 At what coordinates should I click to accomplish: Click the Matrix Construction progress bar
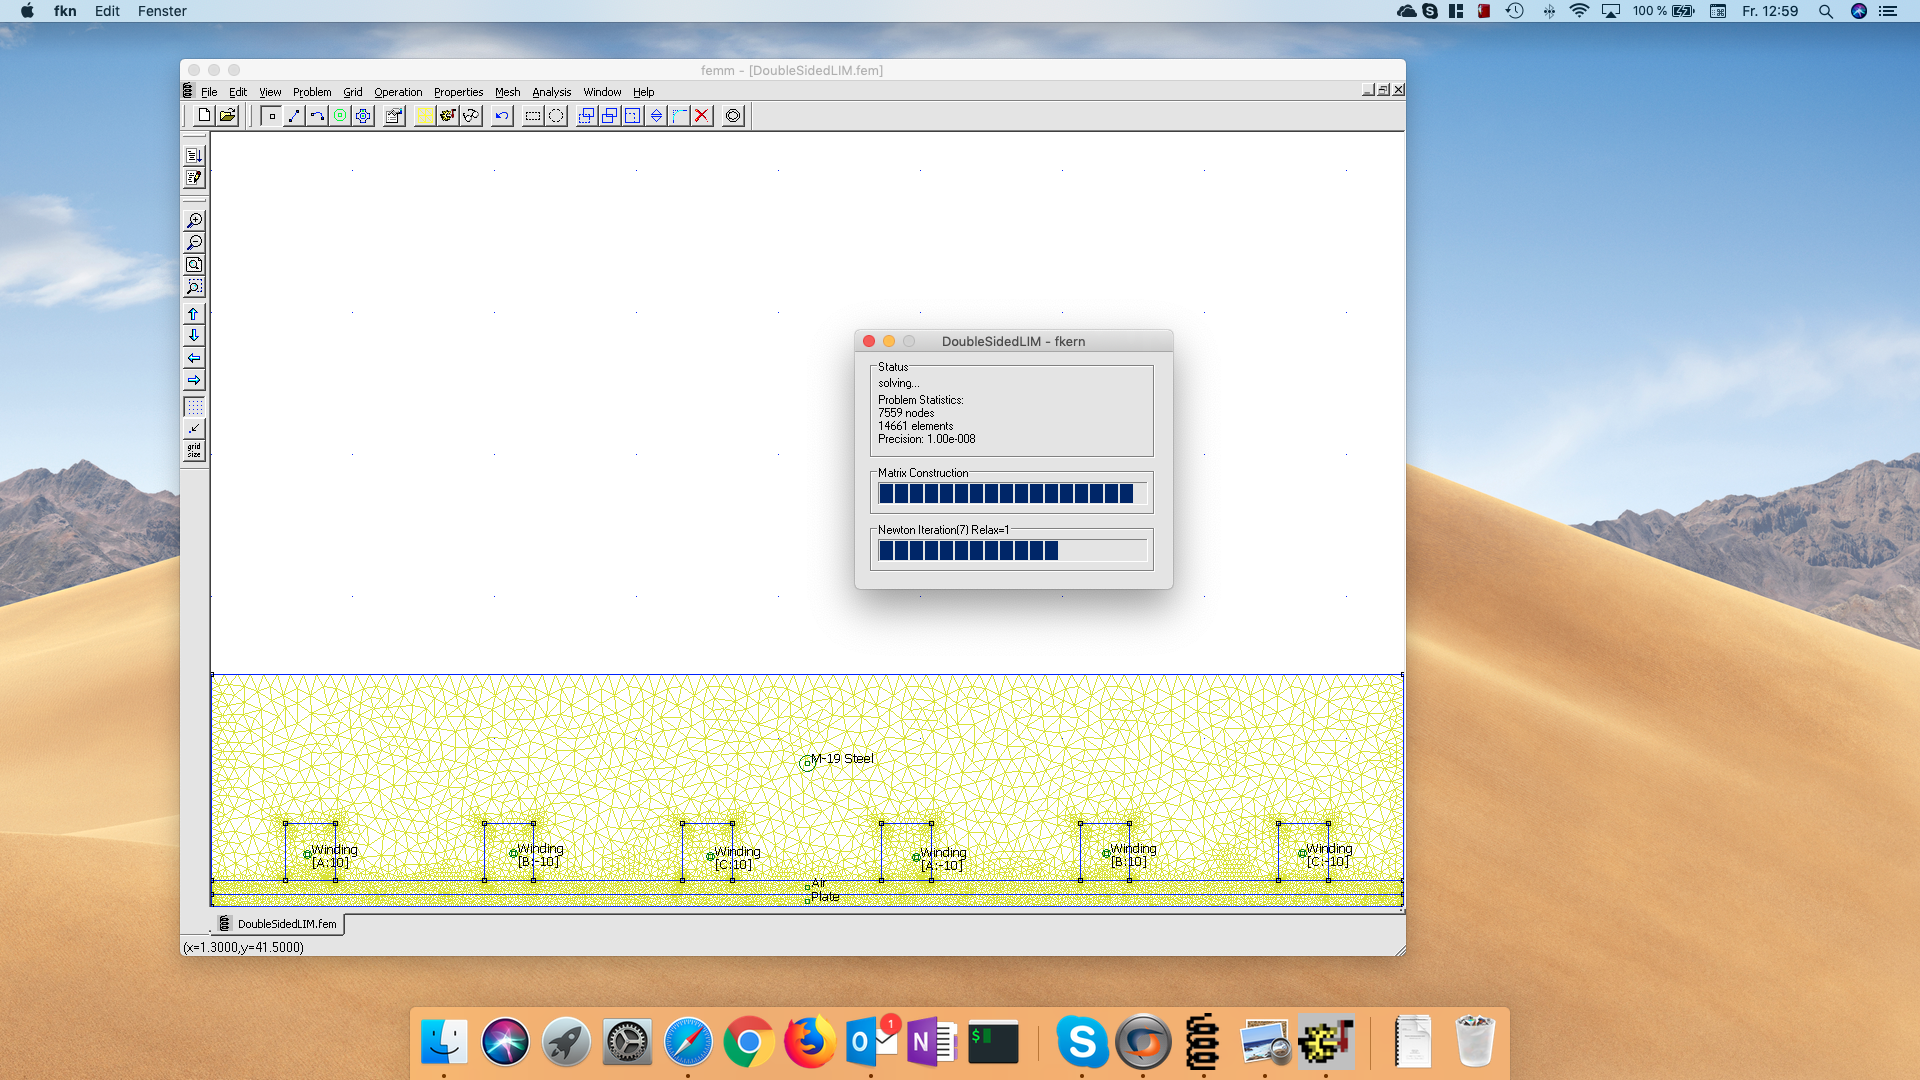(x=1011, y=492)
